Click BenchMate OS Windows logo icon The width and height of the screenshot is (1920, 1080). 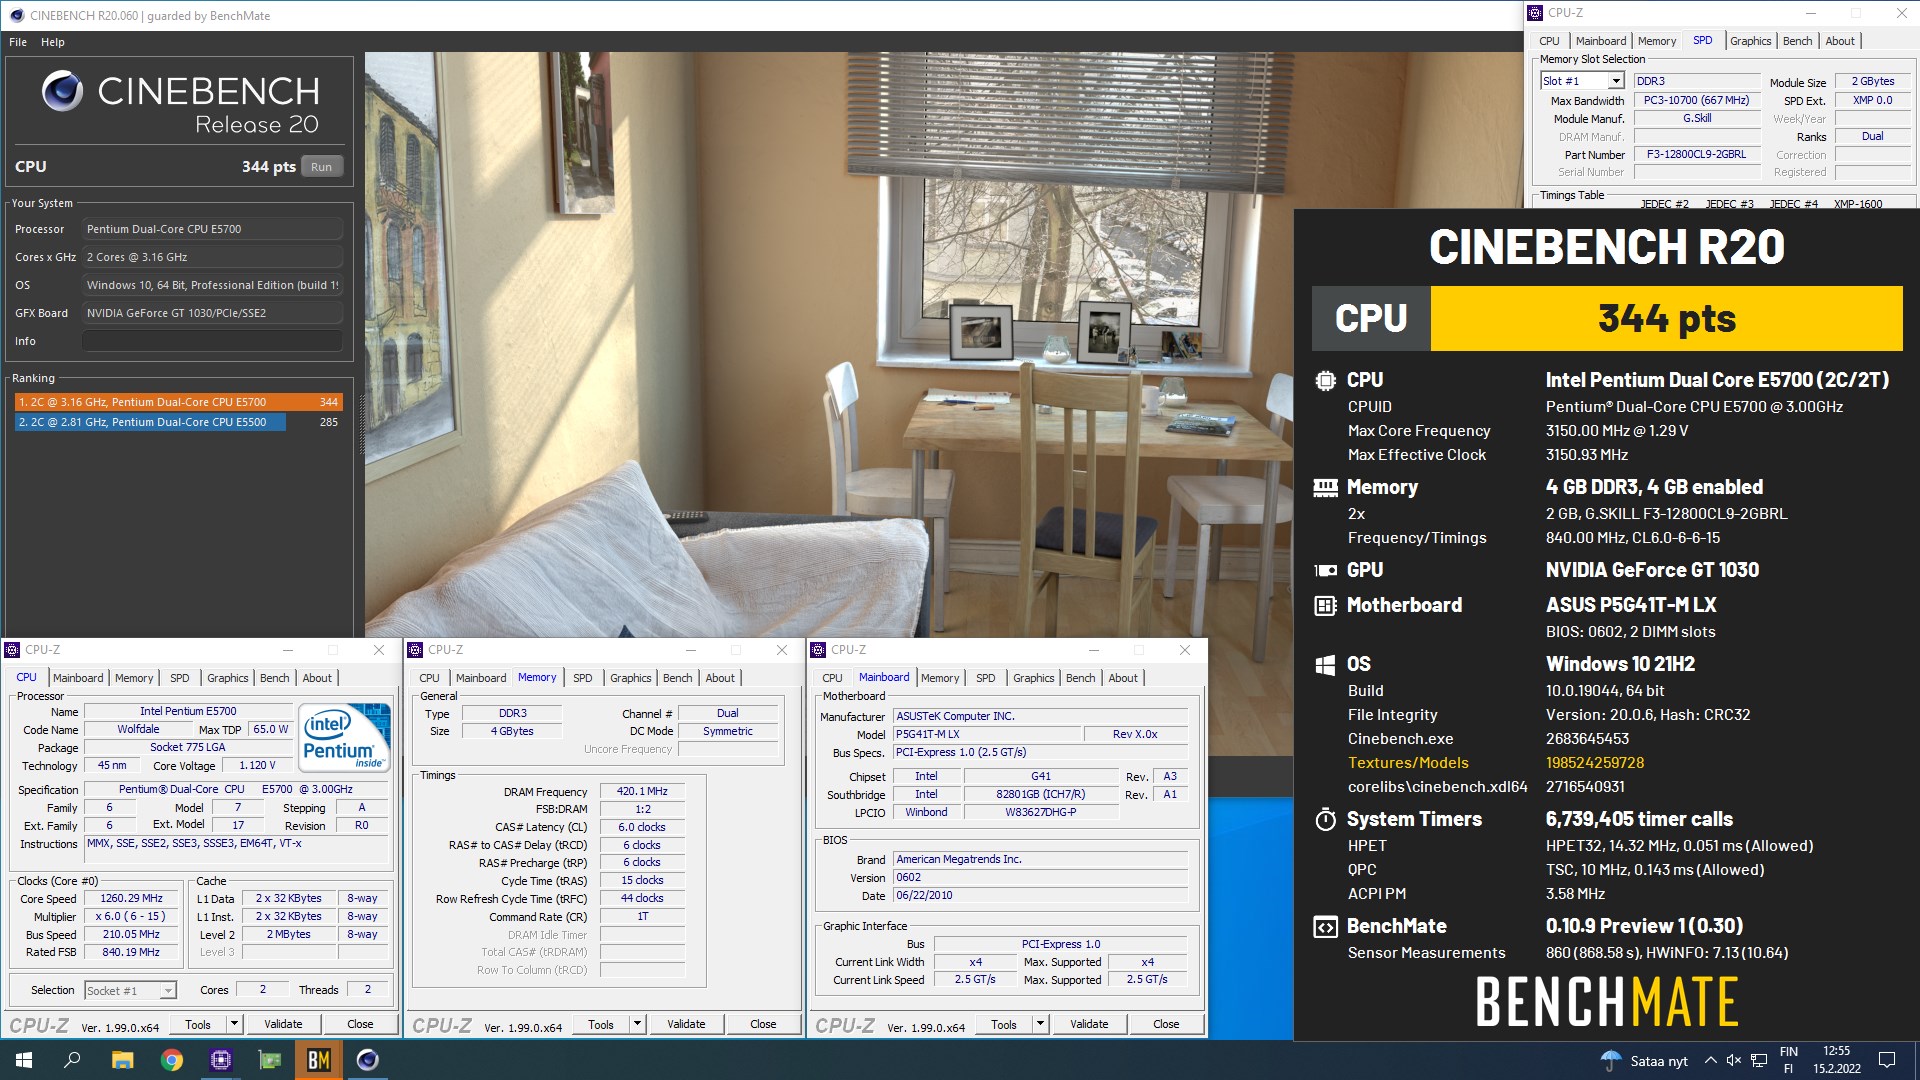[x=1325, y=665]
